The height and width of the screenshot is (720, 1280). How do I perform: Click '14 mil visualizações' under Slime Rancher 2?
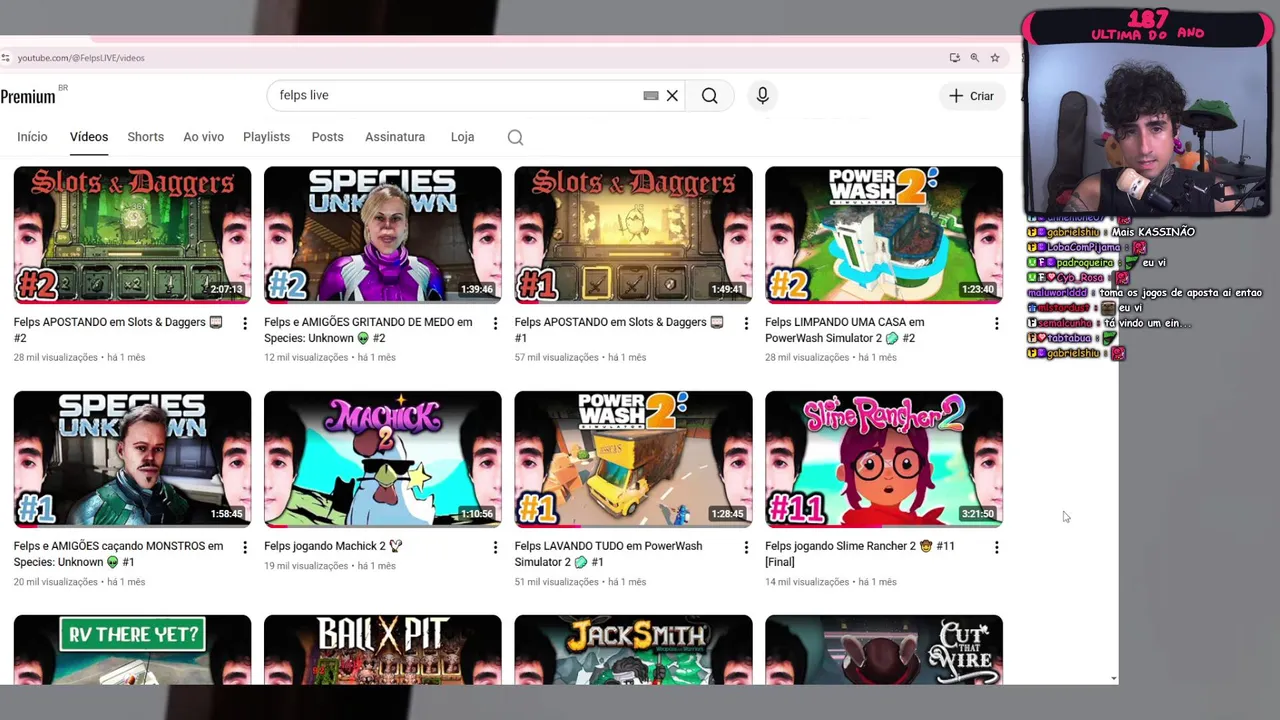807,582
